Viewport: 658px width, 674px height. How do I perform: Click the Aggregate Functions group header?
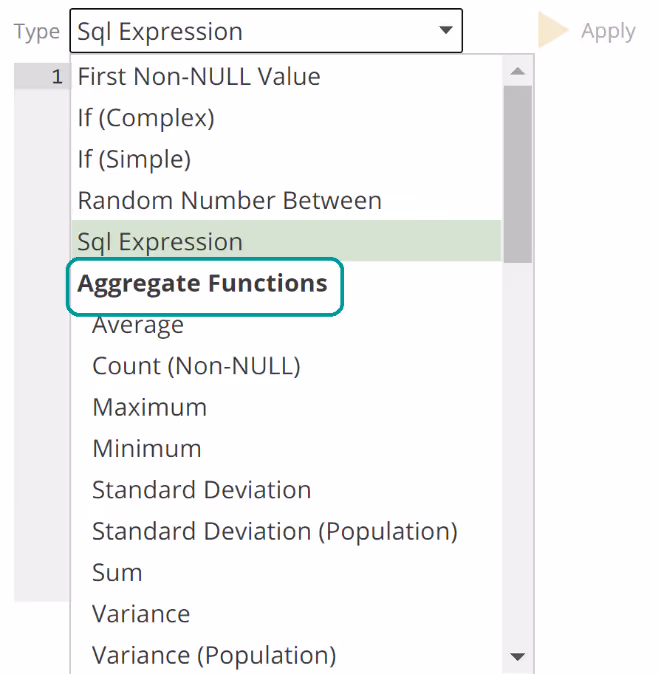tap(203, 284)
